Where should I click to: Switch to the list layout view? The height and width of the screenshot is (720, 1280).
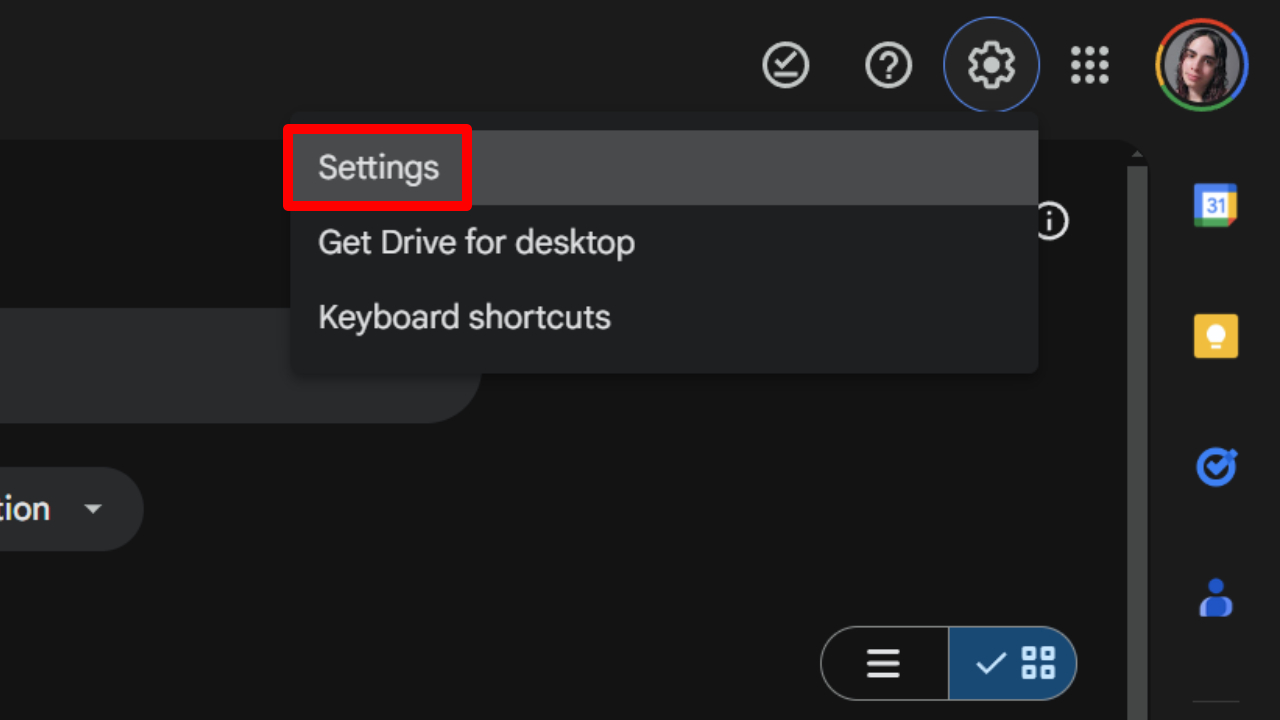(884, 663)
